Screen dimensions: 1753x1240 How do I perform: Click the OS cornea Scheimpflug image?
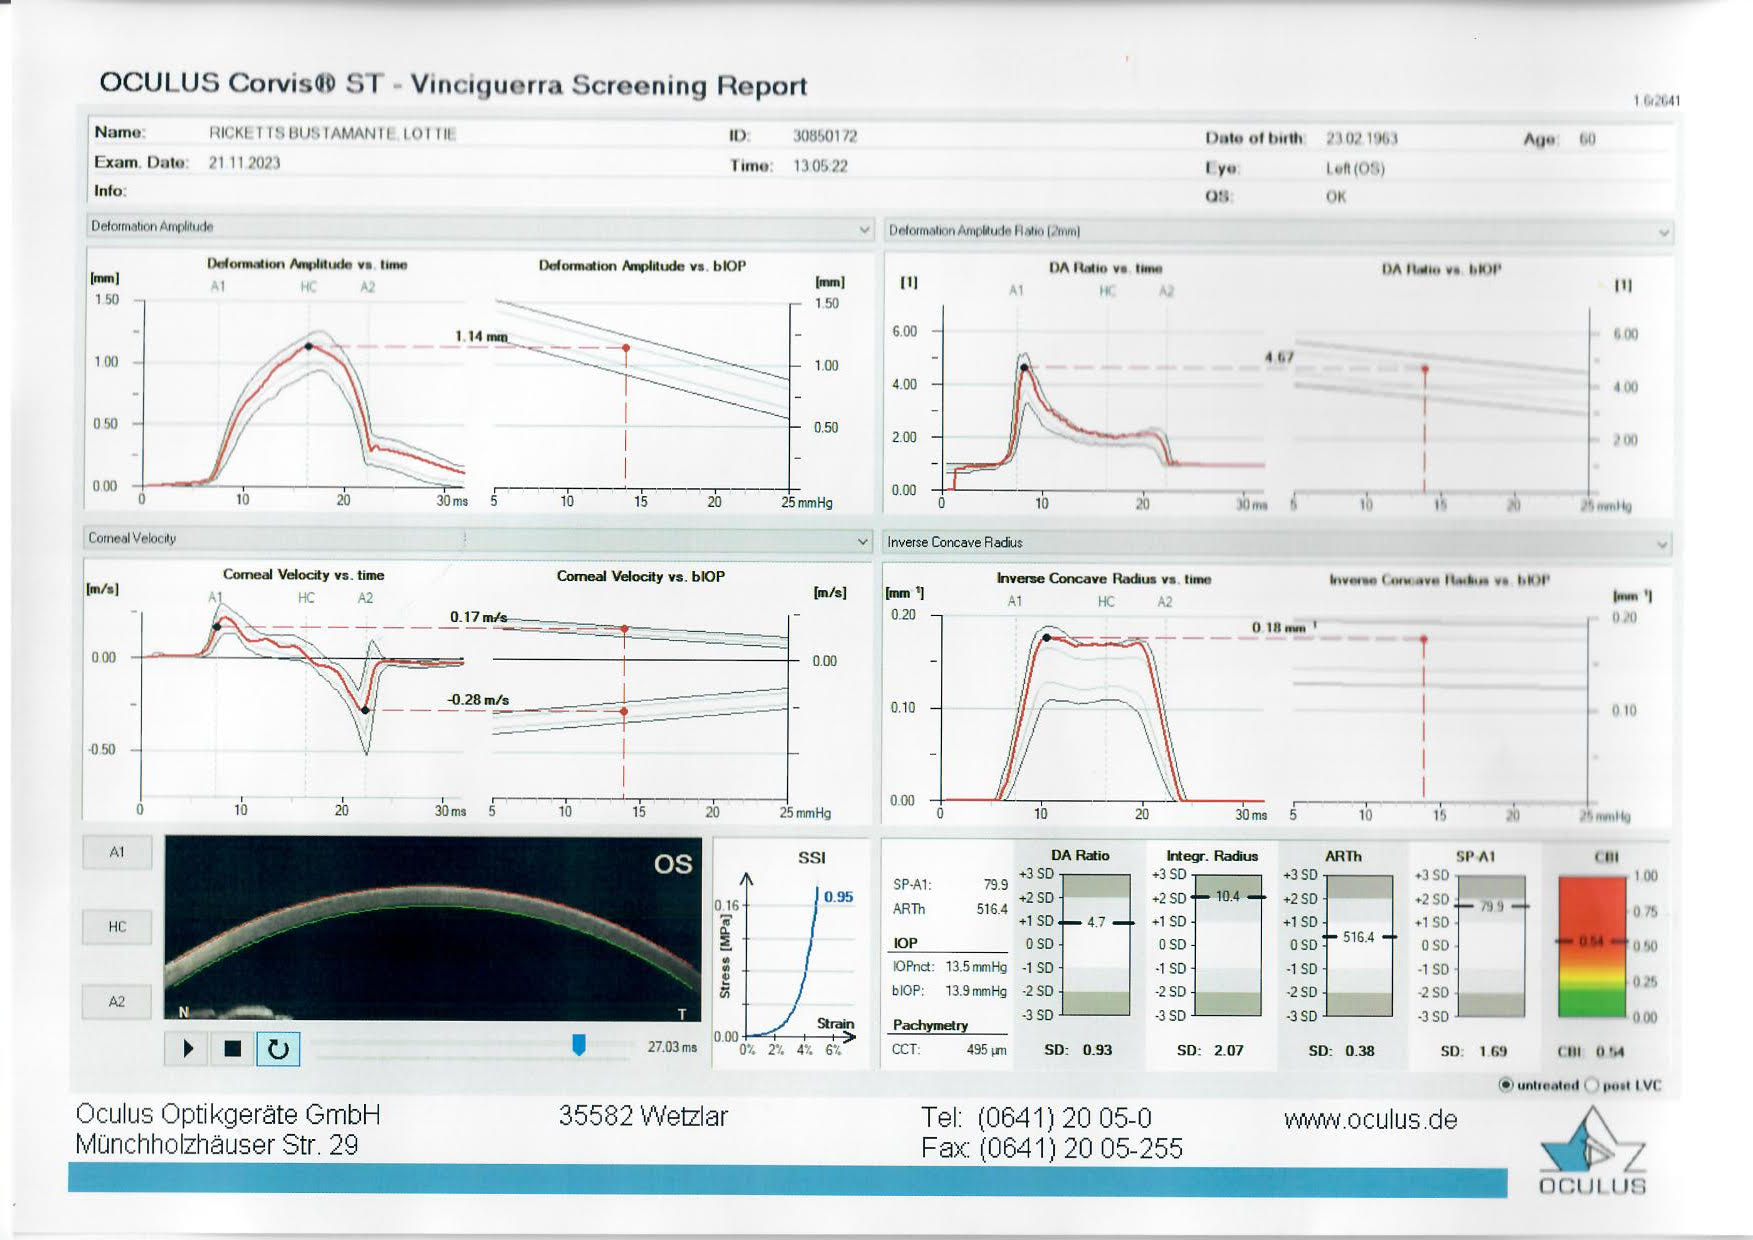433,928
